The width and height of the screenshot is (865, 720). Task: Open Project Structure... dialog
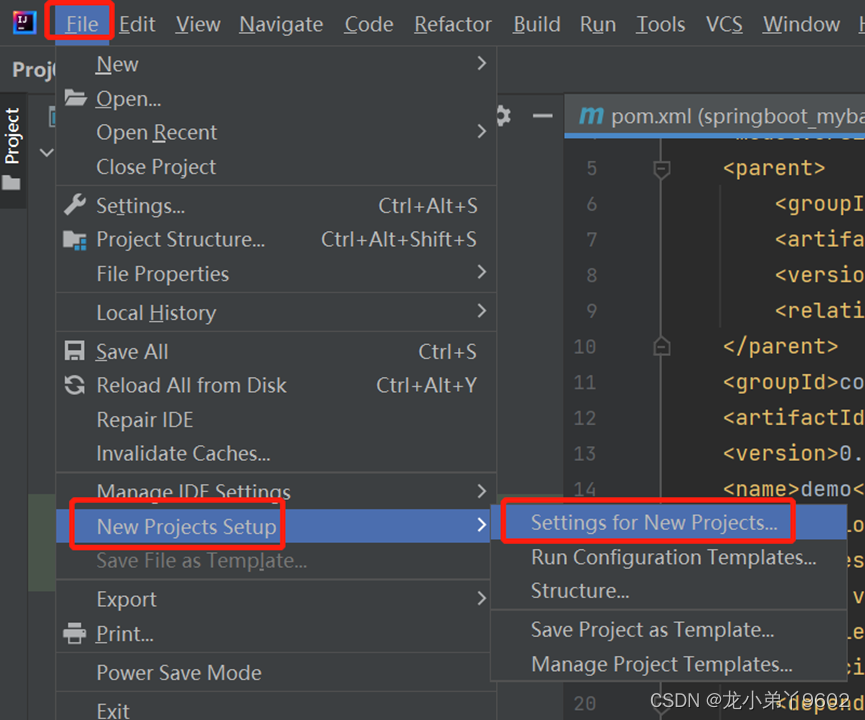click(276, 239)
